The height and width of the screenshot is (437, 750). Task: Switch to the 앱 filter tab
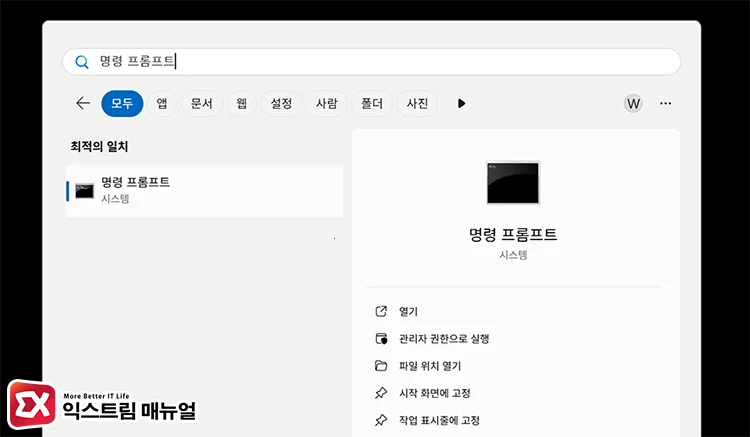162,103
